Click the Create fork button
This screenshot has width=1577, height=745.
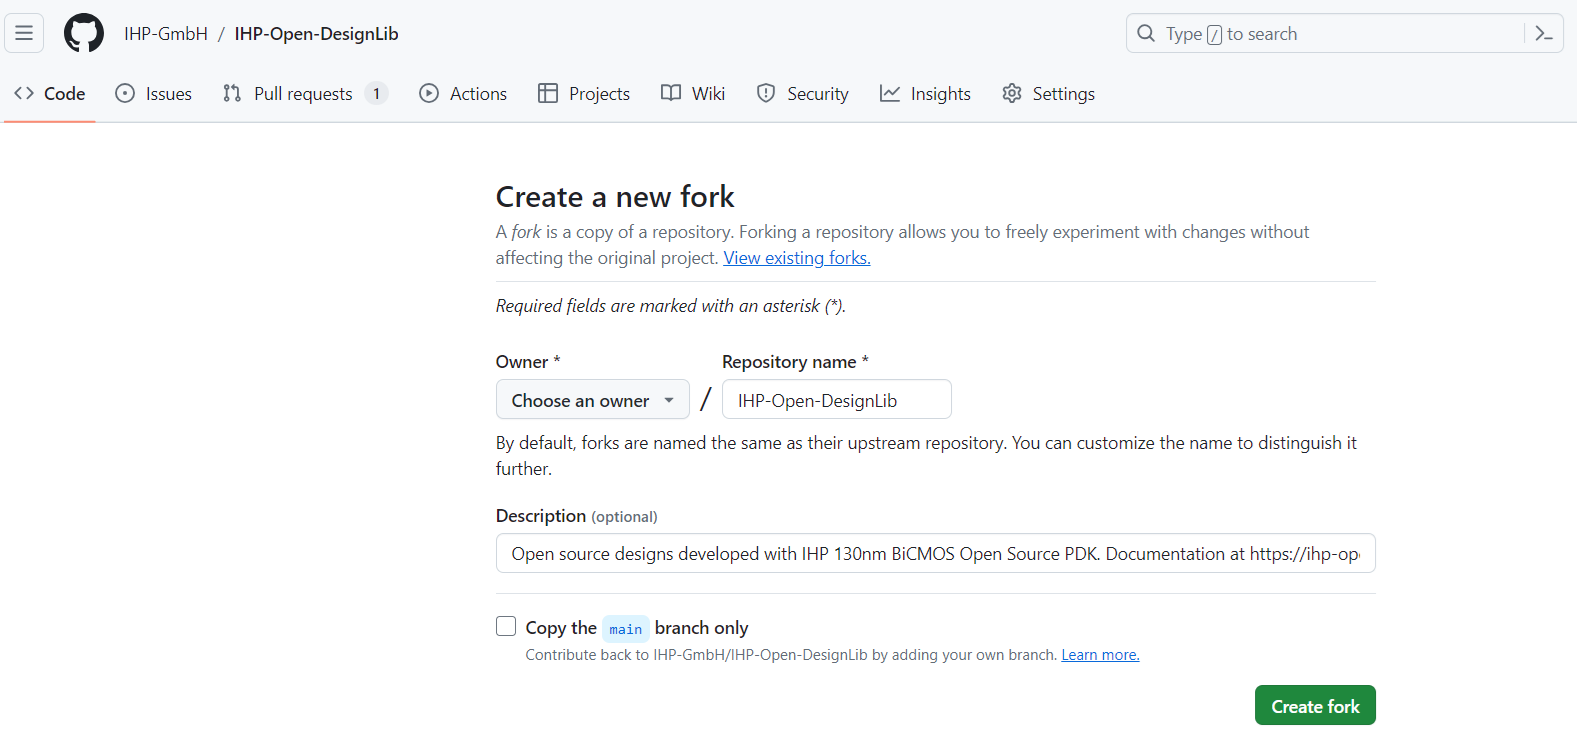(x=1315, y=705)
